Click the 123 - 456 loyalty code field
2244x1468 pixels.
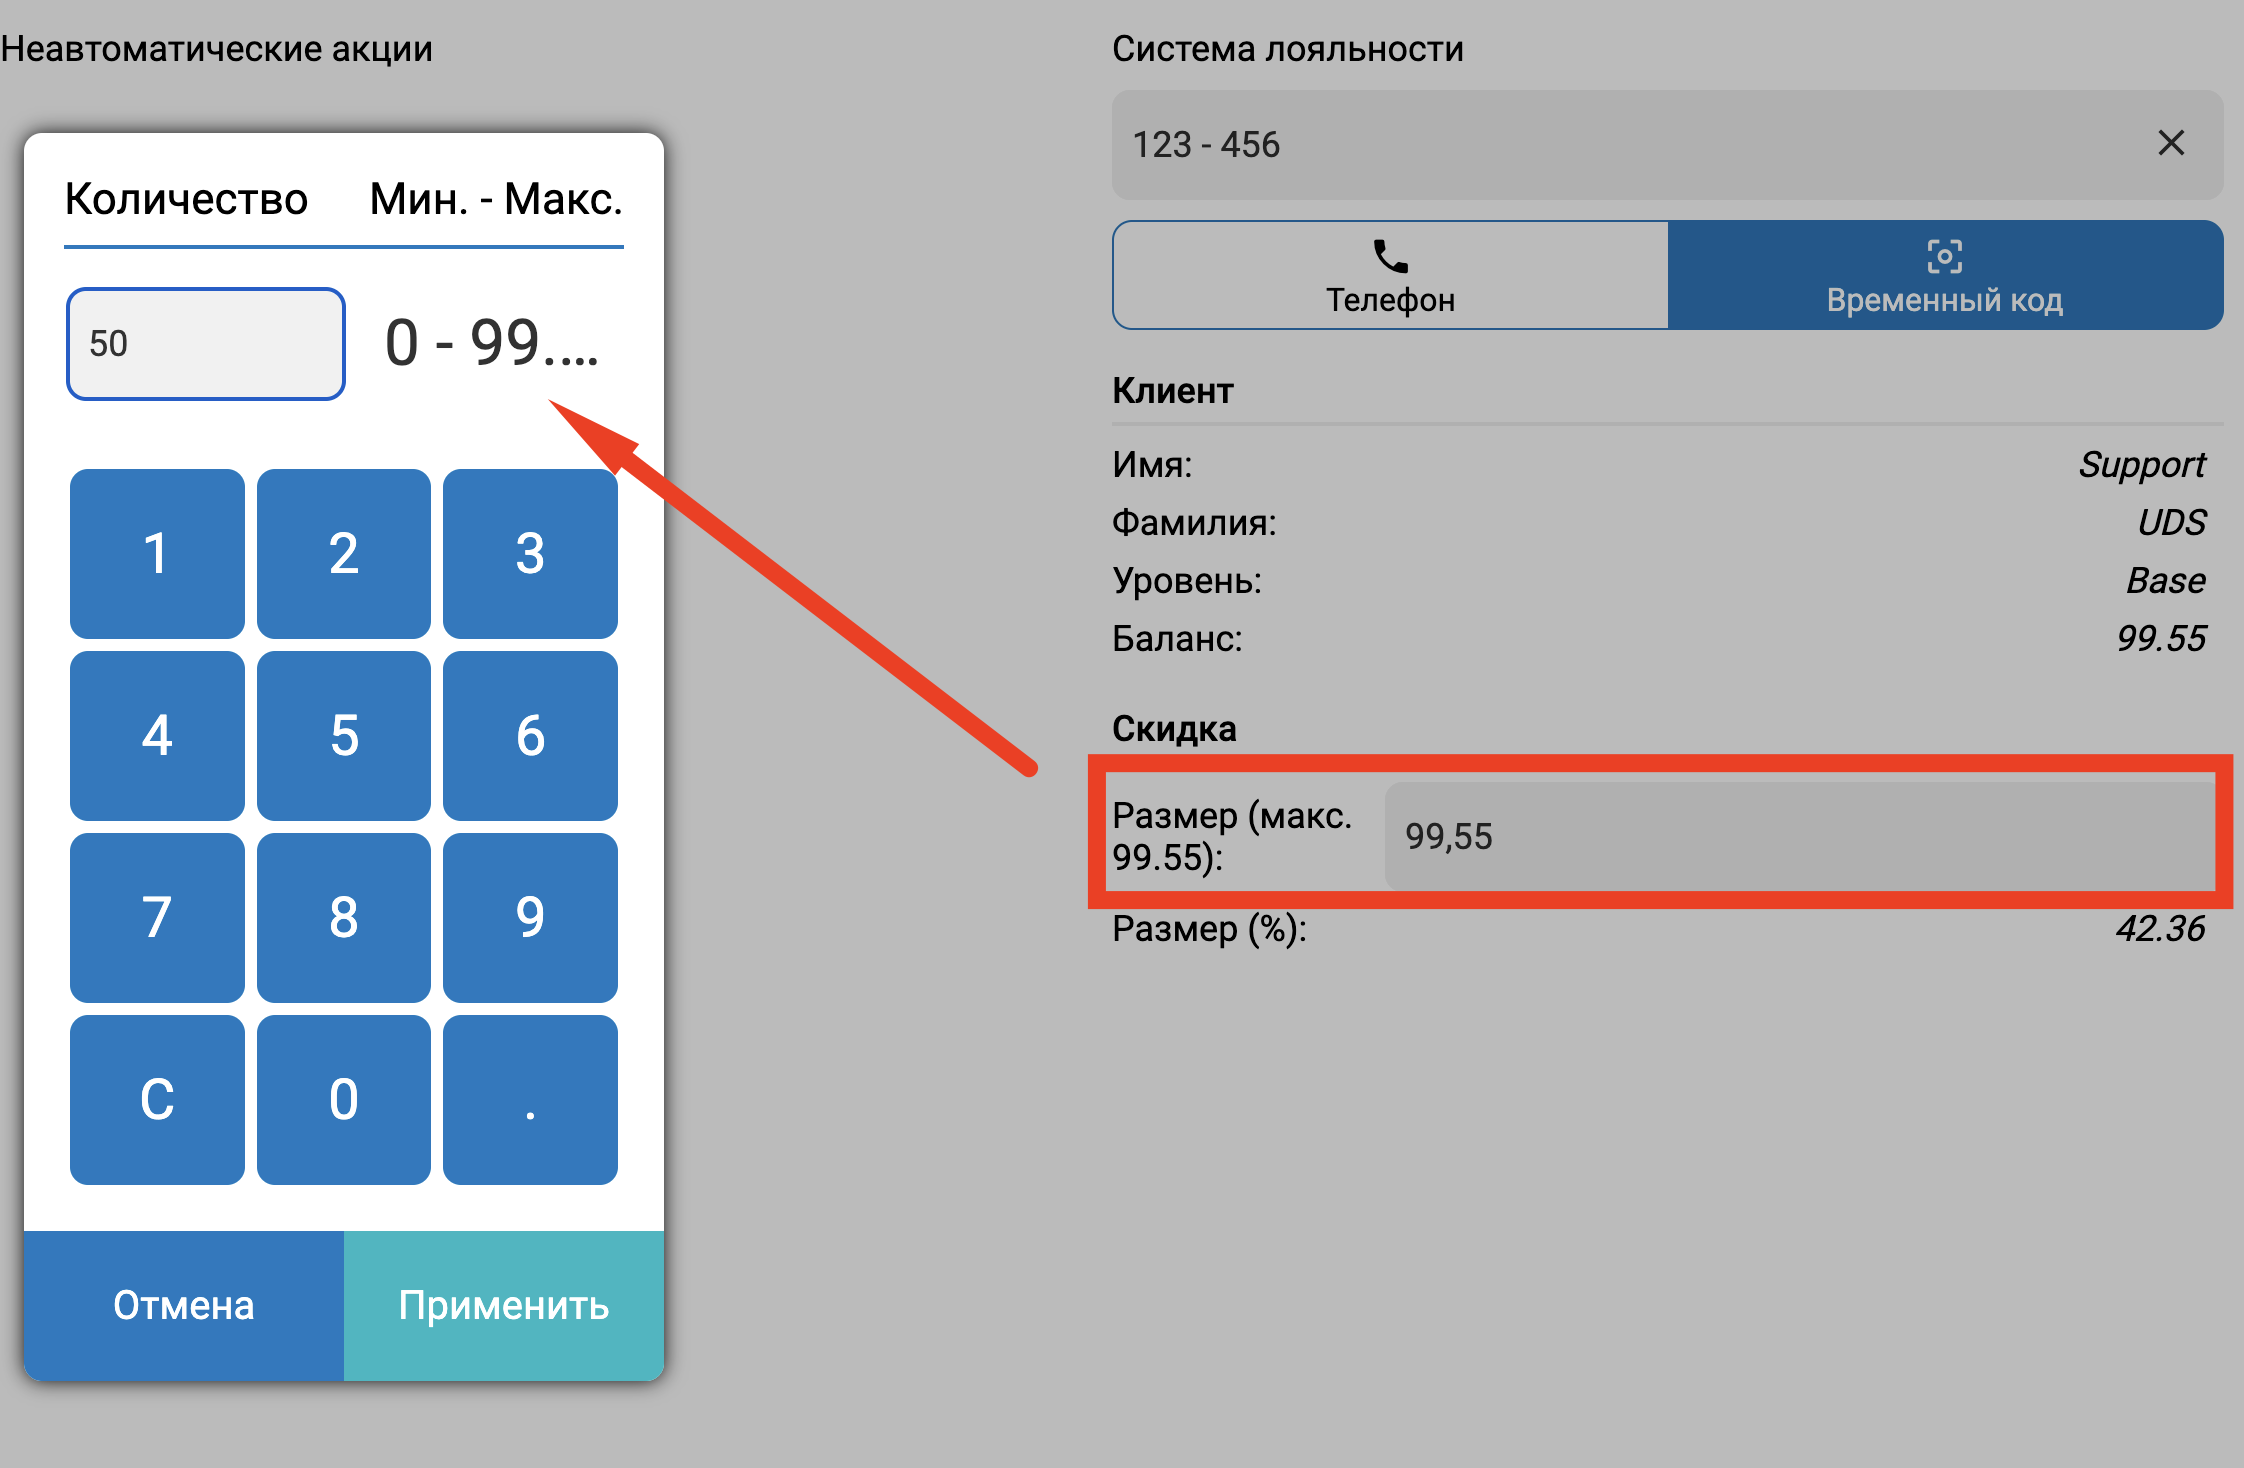1667,145
